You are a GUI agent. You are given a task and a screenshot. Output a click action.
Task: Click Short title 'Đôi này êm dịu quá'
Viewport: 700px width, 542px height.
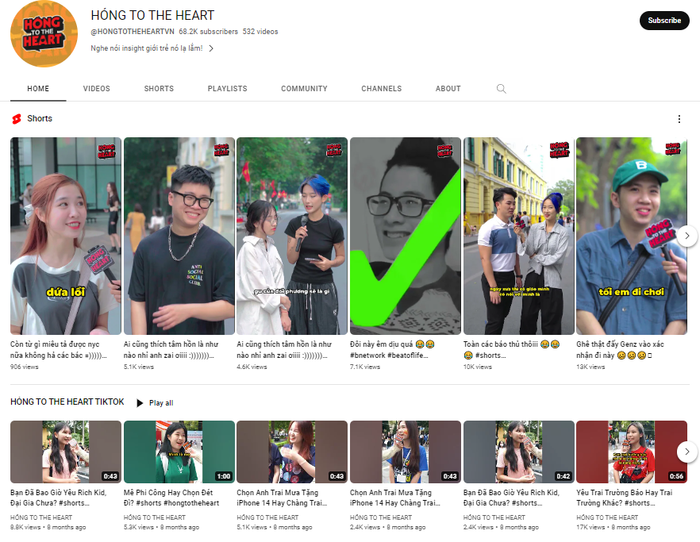pyautogui.click(x=392, y=350)
